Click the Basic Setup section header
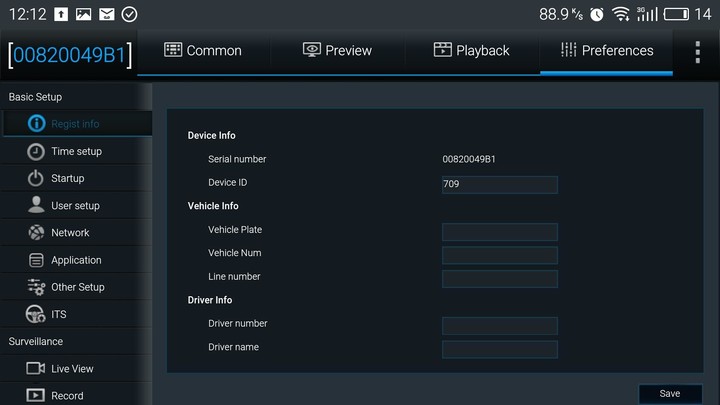 pyautogui.click(x=35, y=97)
